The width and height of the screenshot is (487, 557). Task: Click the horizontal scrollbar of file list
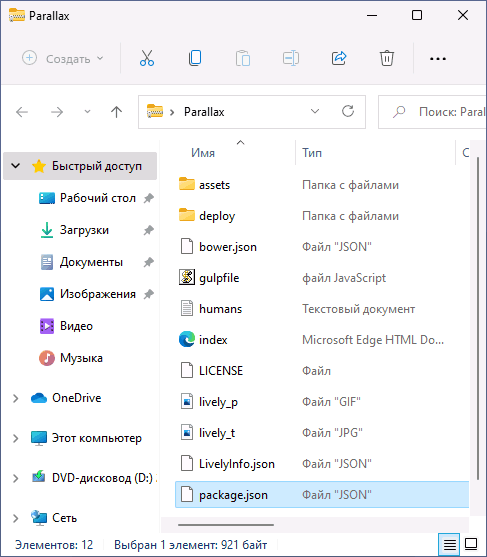tap(226, 525)
